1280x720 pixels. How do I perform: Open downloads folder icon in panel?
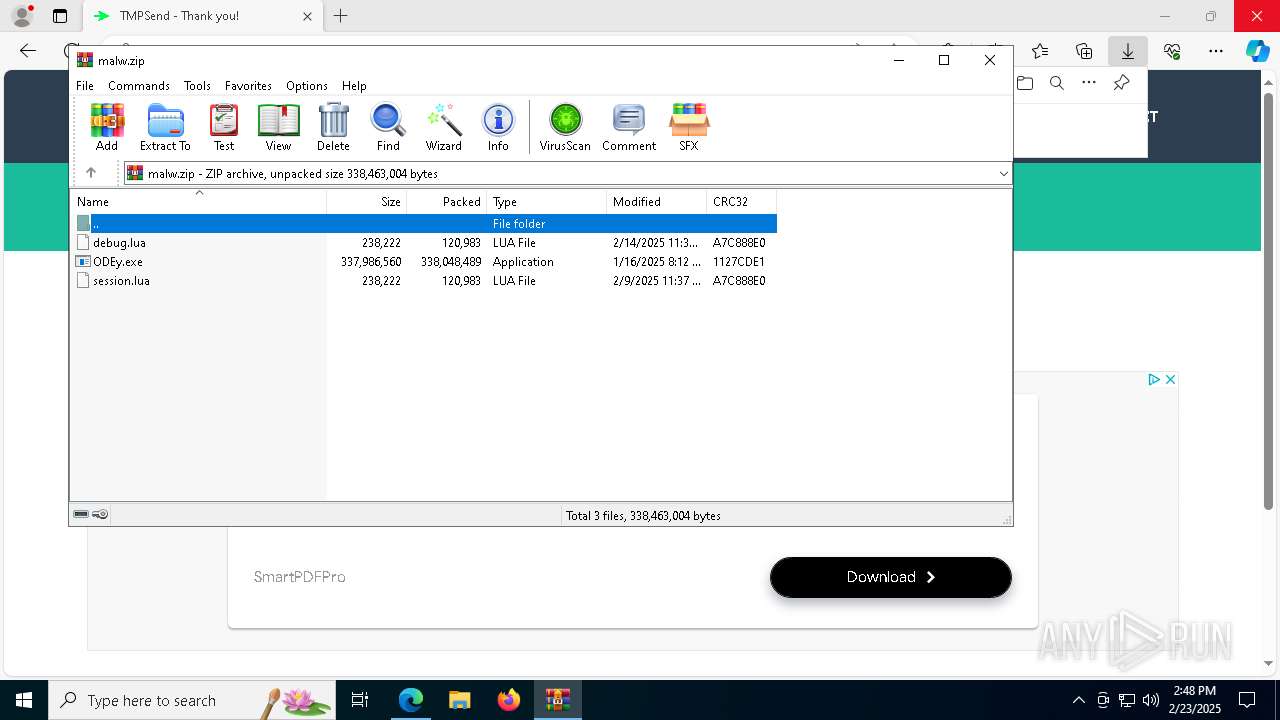(1025, 83)
